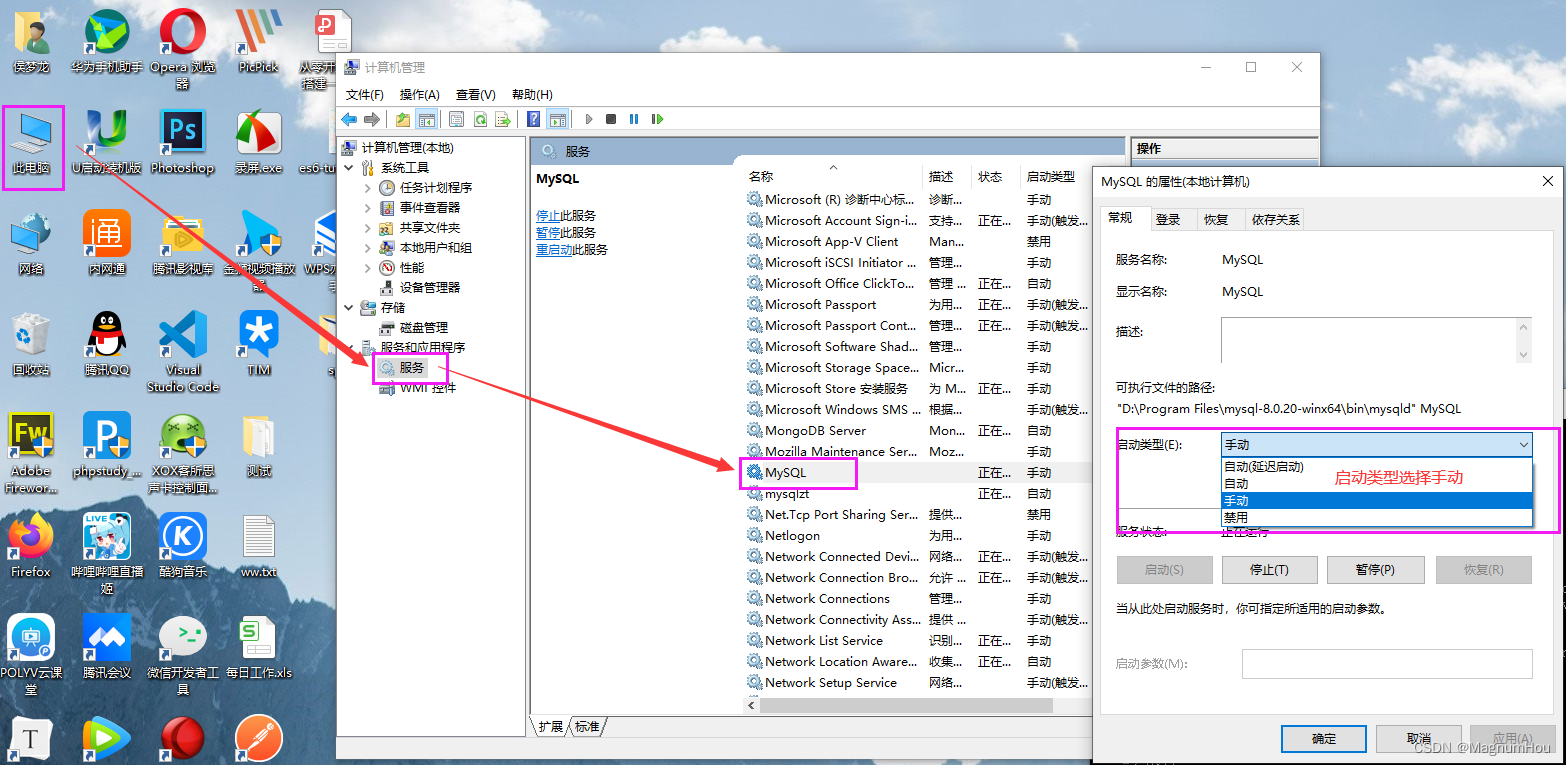1566x765 pixels.
Task: Click the Properties toolbar icon
Action: (x=457, y=119)
